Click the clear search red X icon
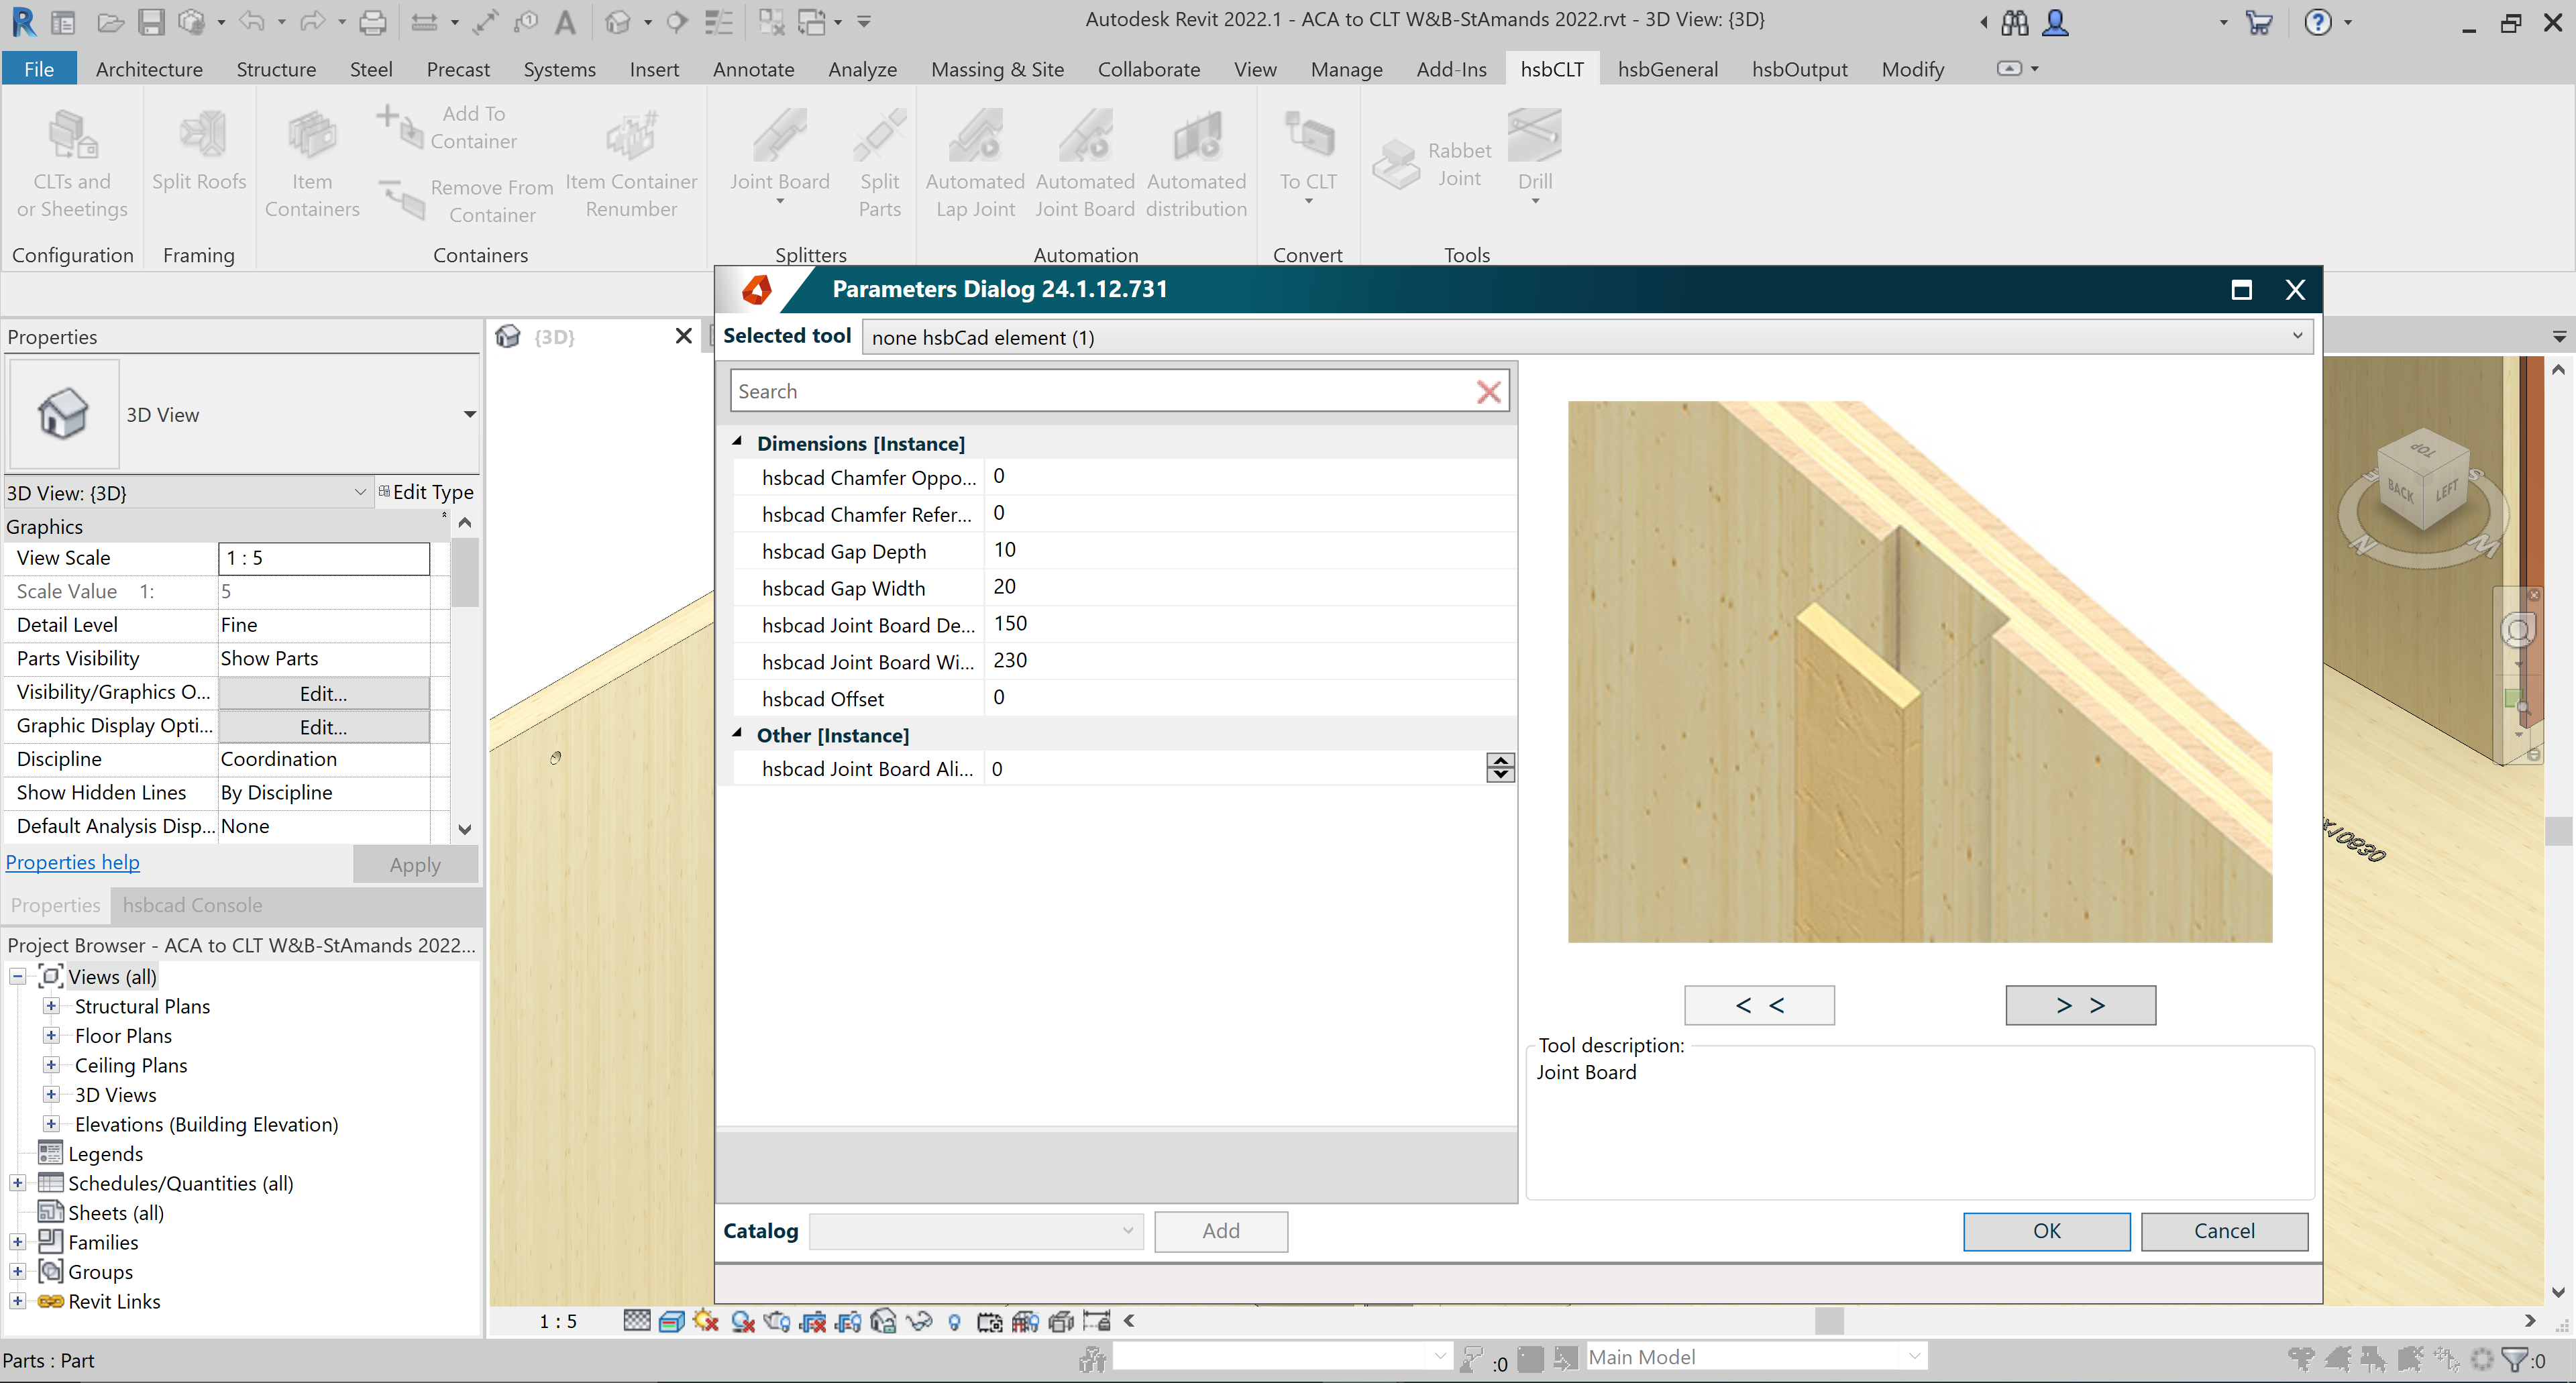 pos(1488,392)
